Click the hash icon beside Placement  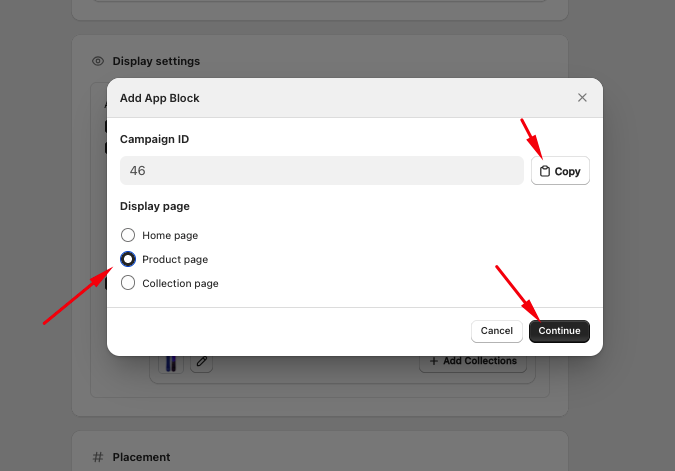[x=98, y=457]
